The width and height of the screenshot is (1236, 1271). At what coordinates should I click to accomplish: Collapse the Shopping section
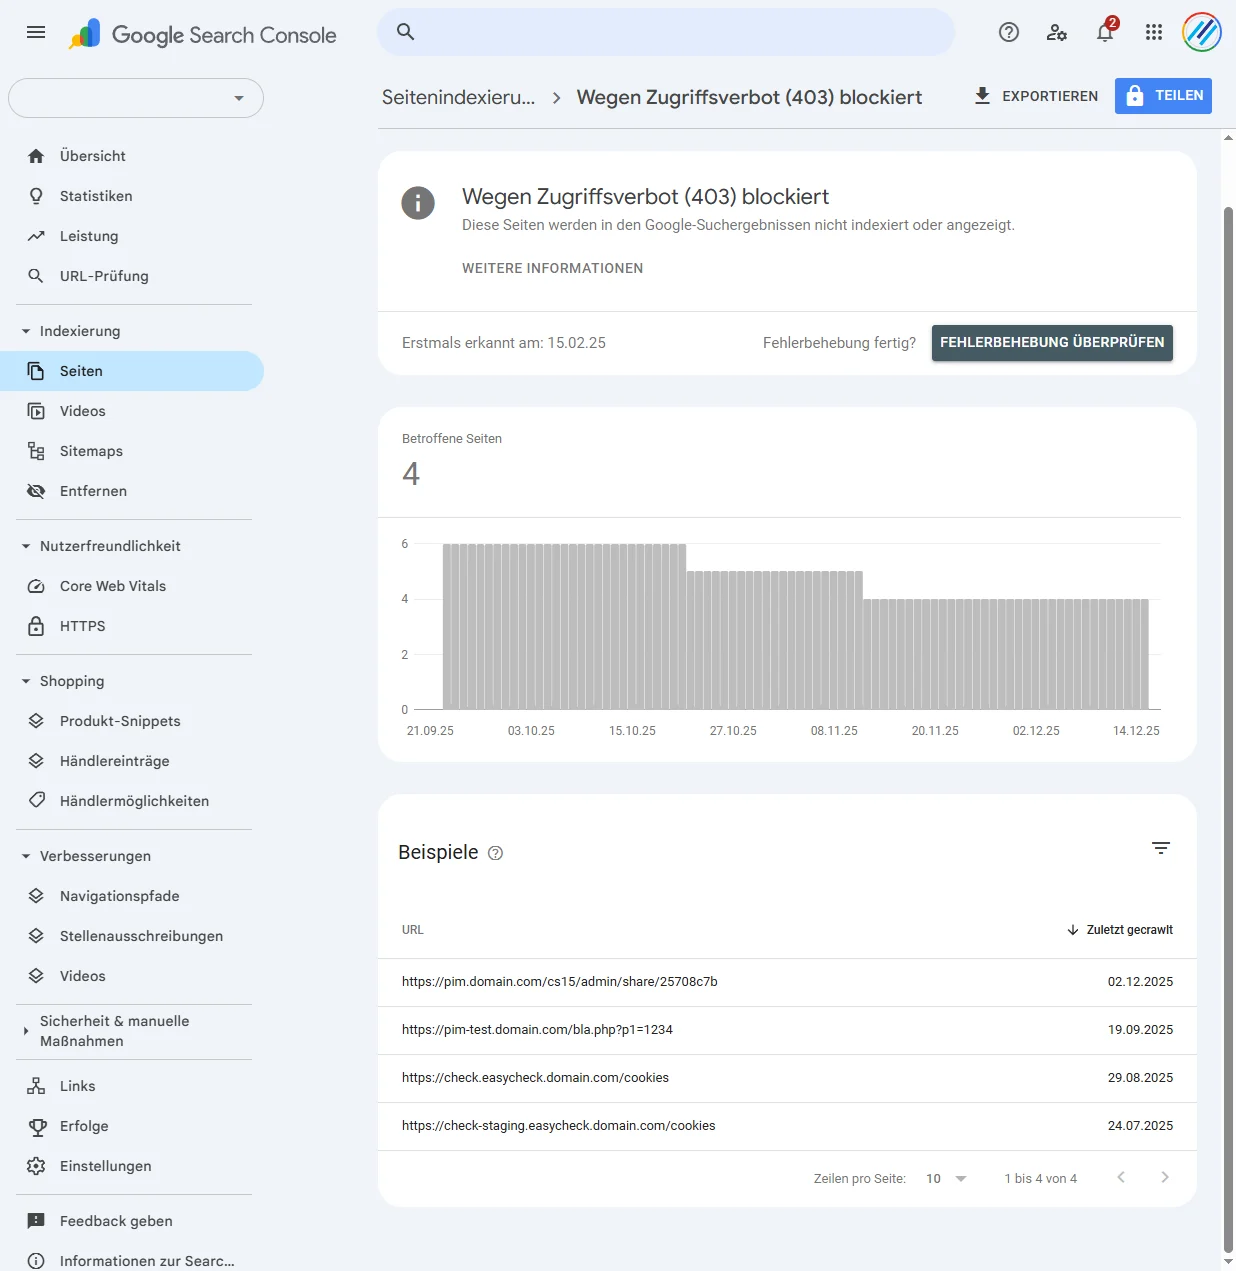26,681
